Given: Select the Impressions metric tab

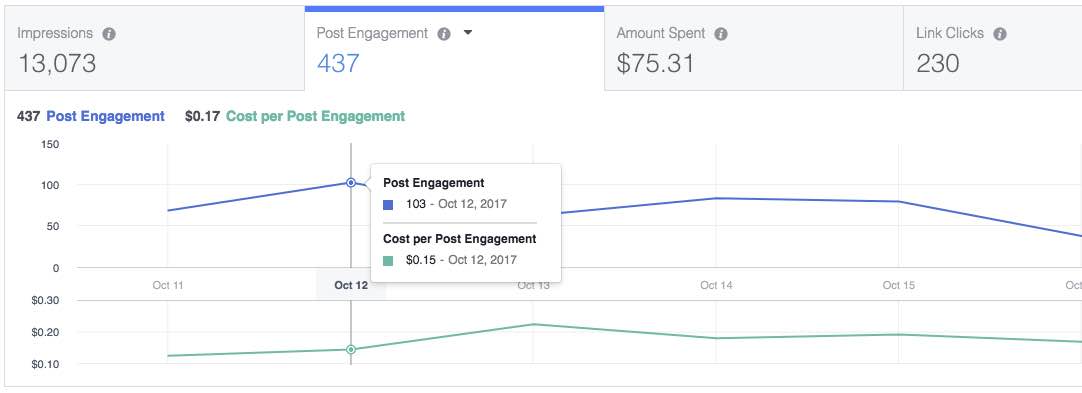Looking at the screenshot, I should (154, 48).
